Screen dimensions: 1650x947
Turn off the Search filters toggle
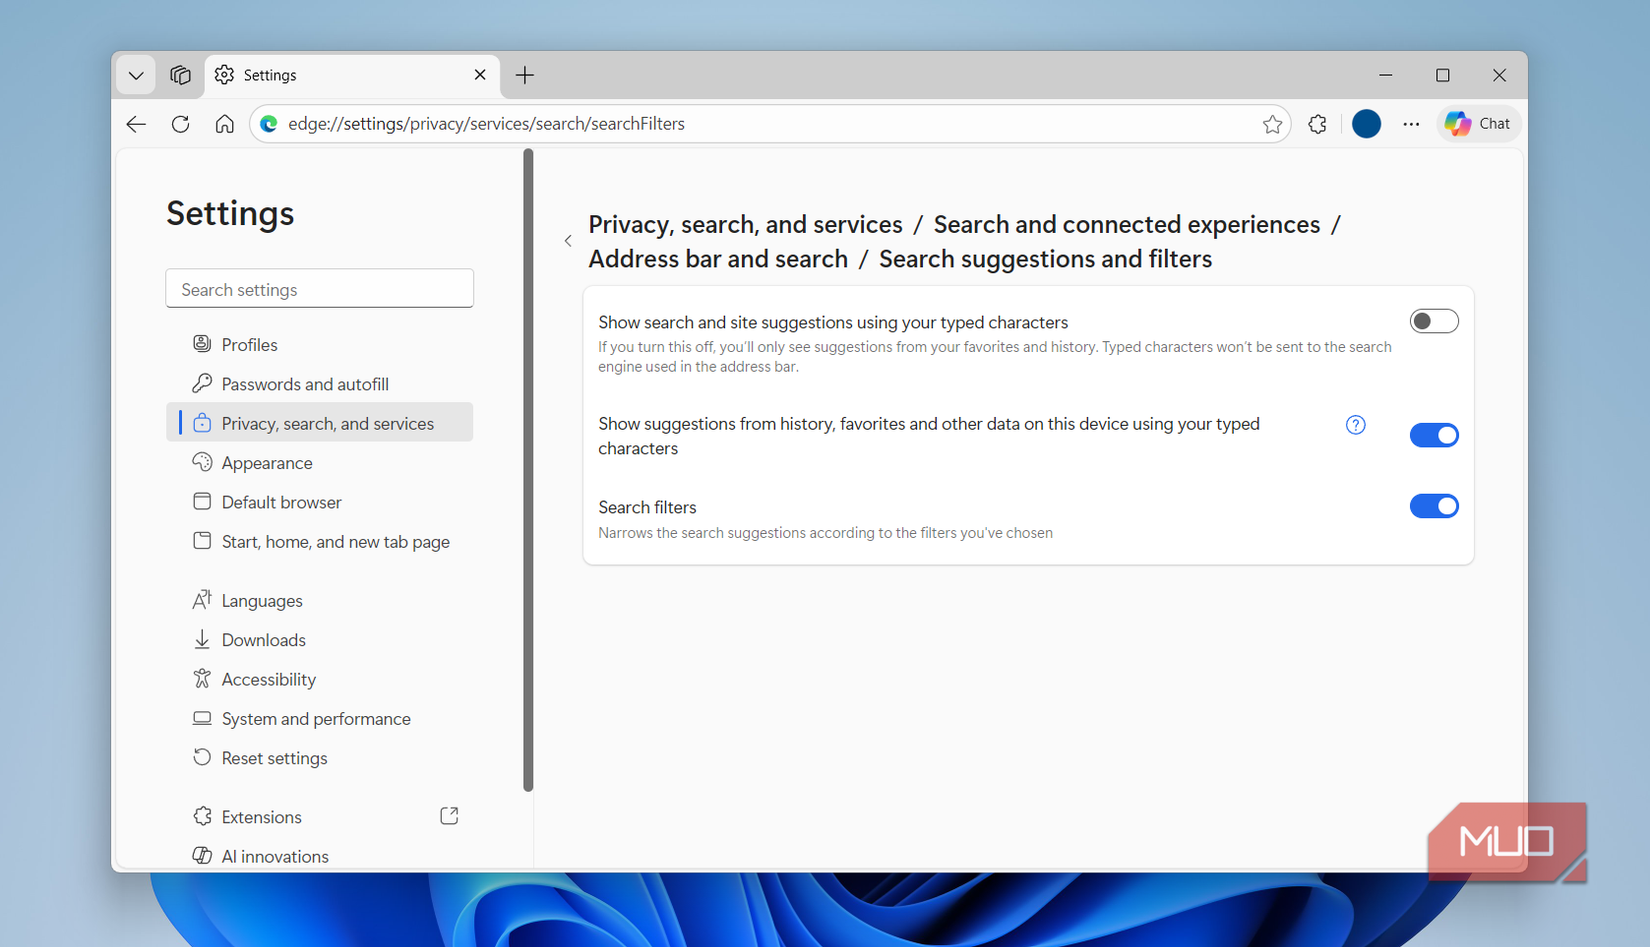click(x=1434, y=506)
